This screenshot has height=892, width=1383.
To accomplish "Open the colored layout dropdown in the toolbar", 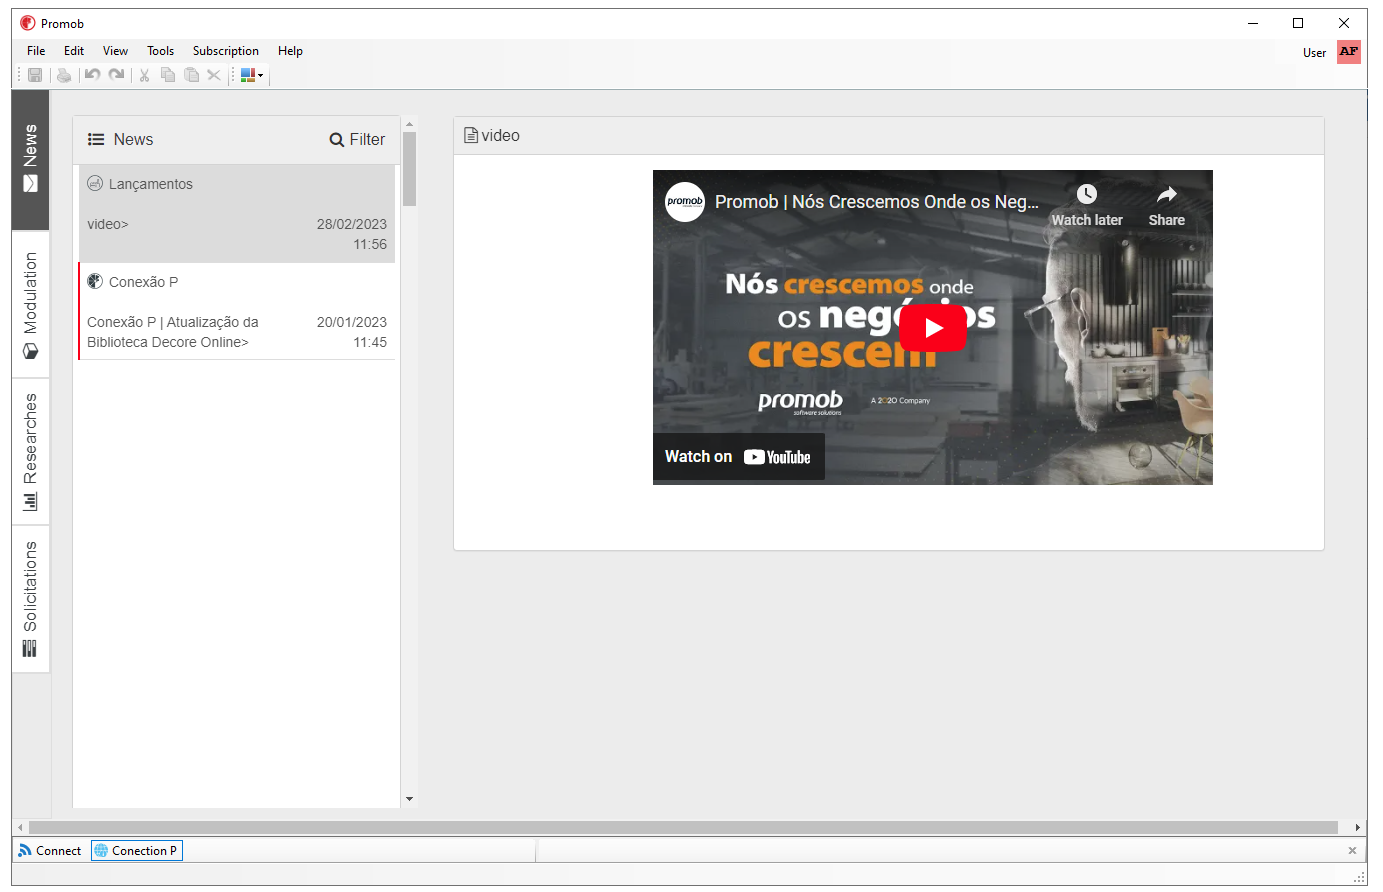I will 252,75.
